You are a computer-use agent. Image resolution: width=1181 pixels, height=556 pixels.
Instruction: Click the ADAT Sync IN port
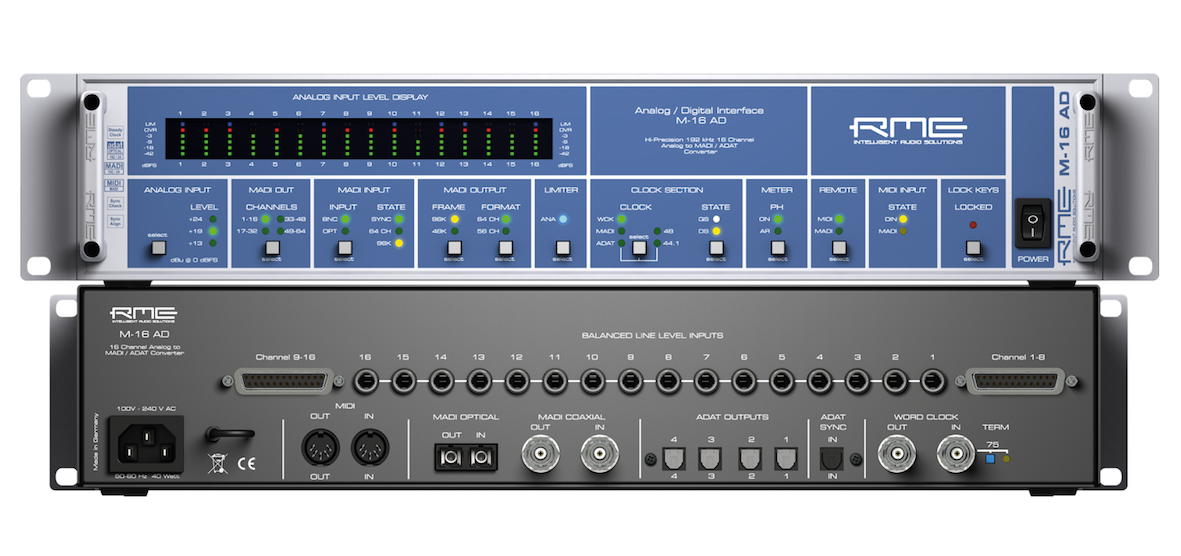832,458
